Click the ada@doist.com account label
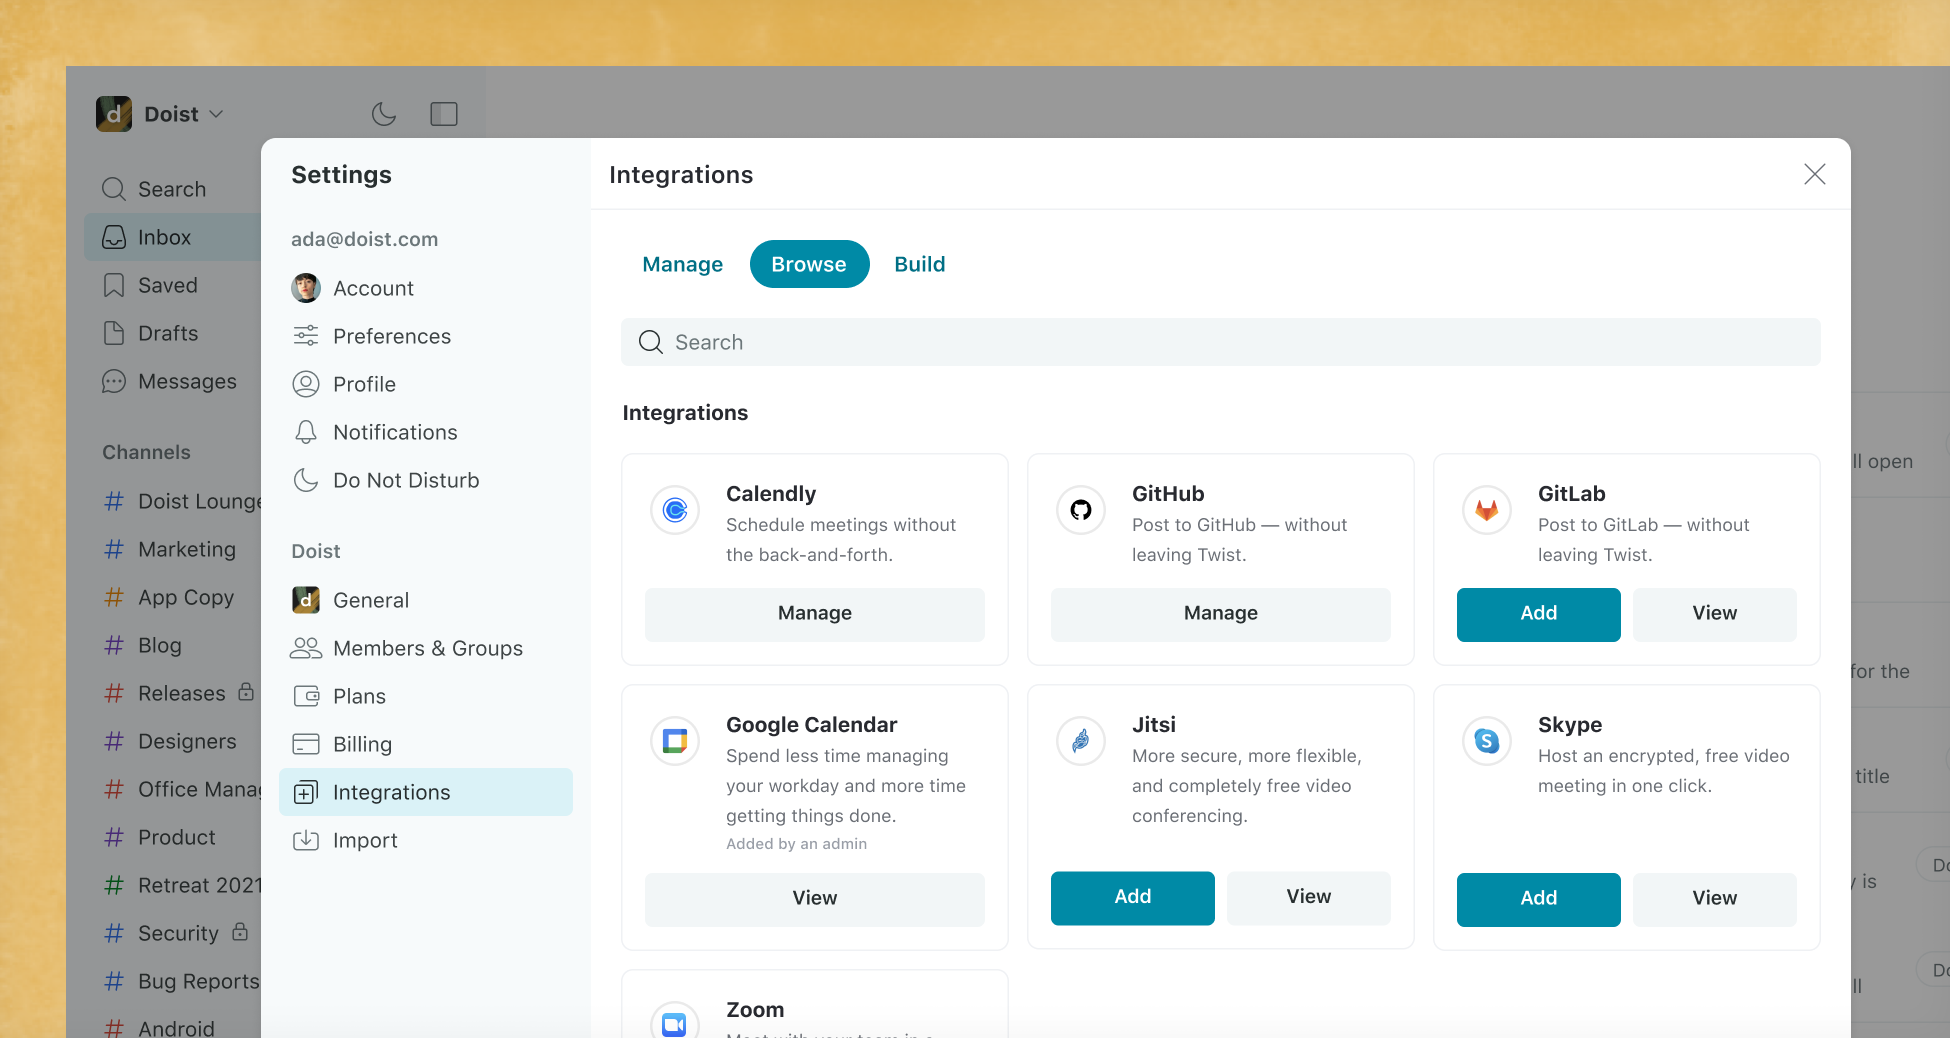1950x1038 pixels. pos(364,239)
